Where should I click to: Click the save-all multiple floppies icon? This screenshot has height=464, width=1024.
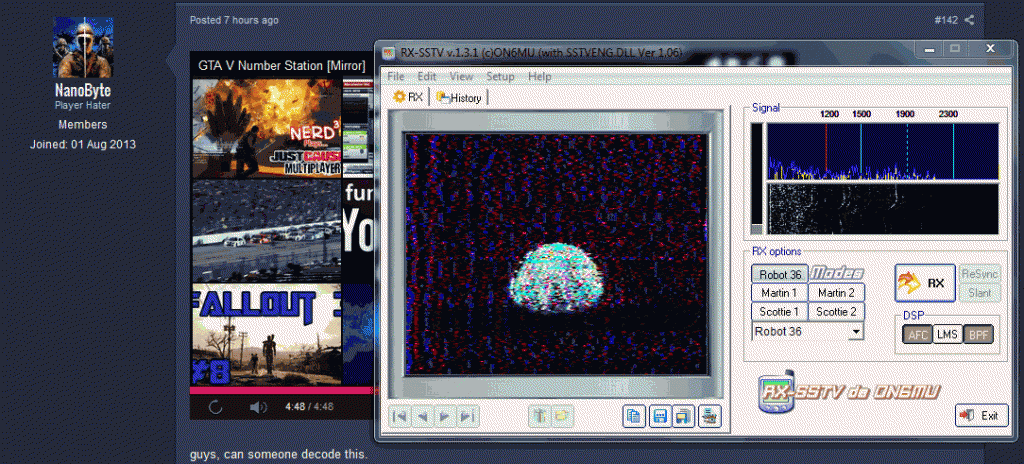coord(684,416)
